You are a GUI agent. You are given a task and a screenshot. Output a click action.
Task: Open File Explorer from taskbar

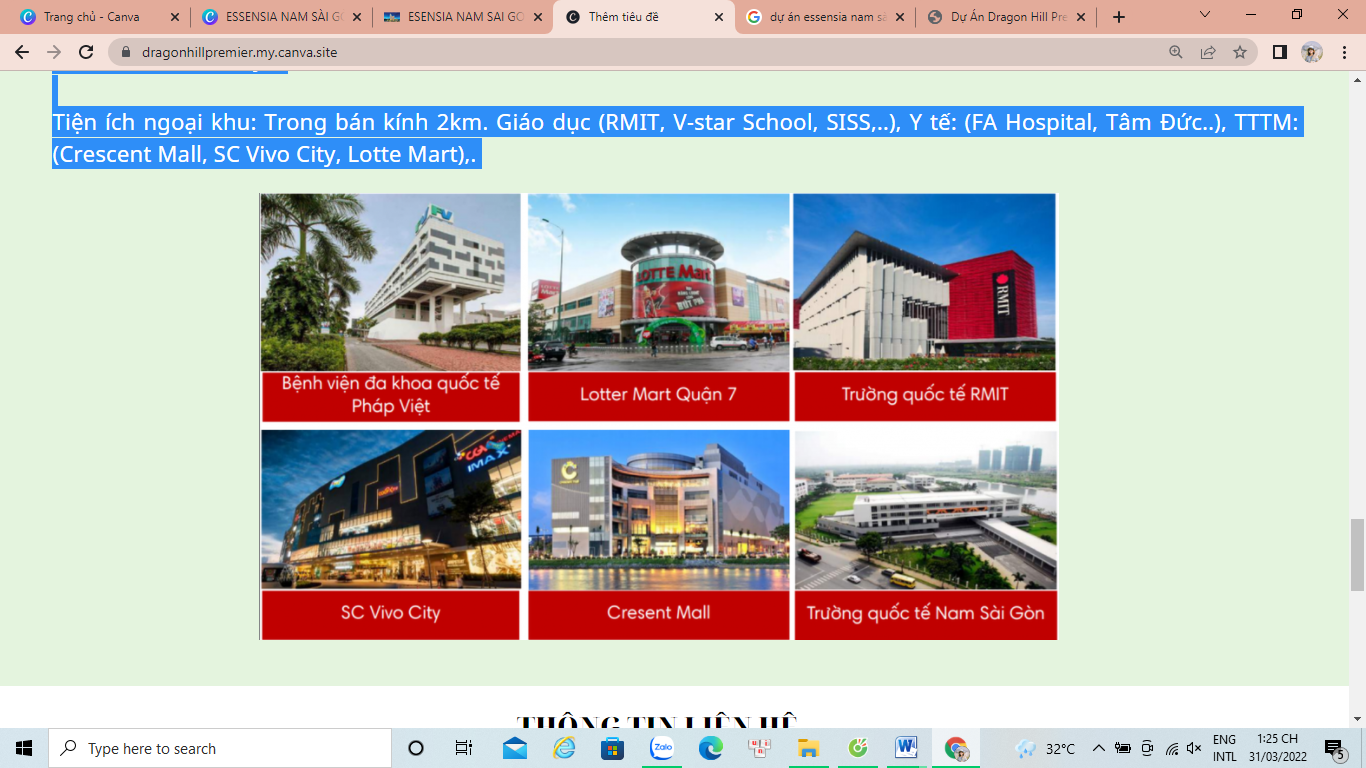(808, 748)
